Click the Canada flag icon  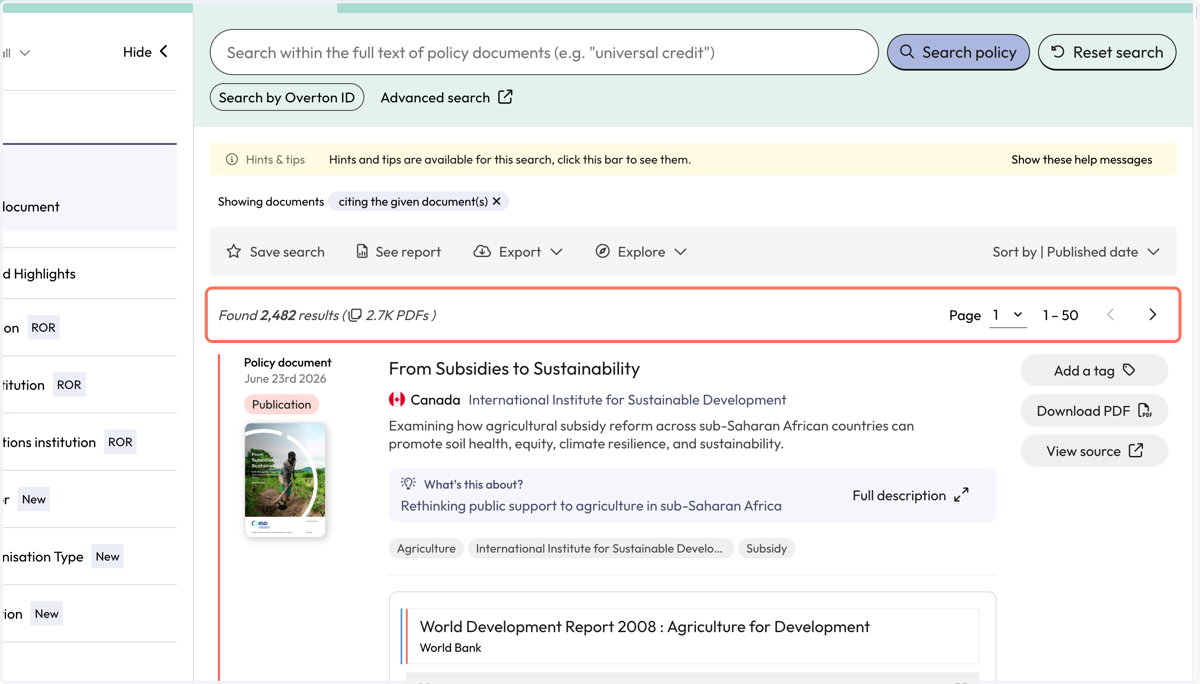click(397, 399)
